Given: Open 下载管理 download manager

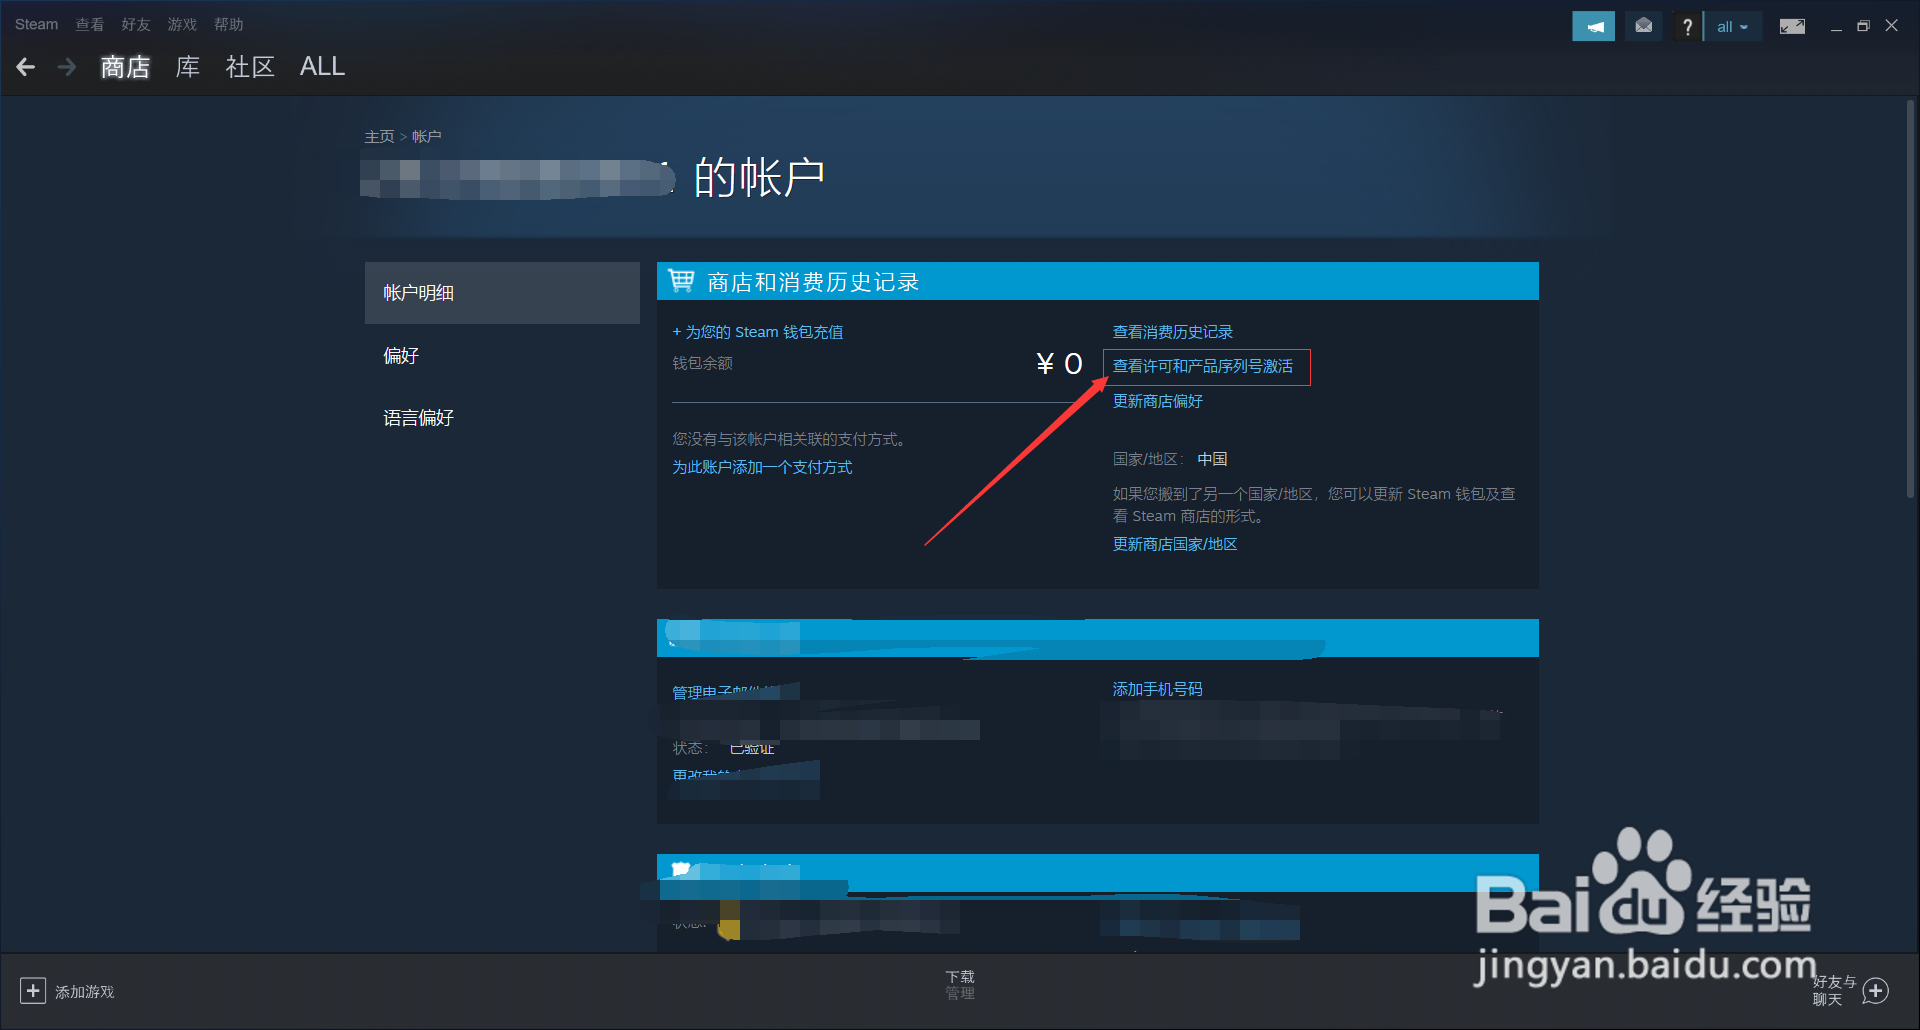Looking at the screenshot, I should 959,984.
